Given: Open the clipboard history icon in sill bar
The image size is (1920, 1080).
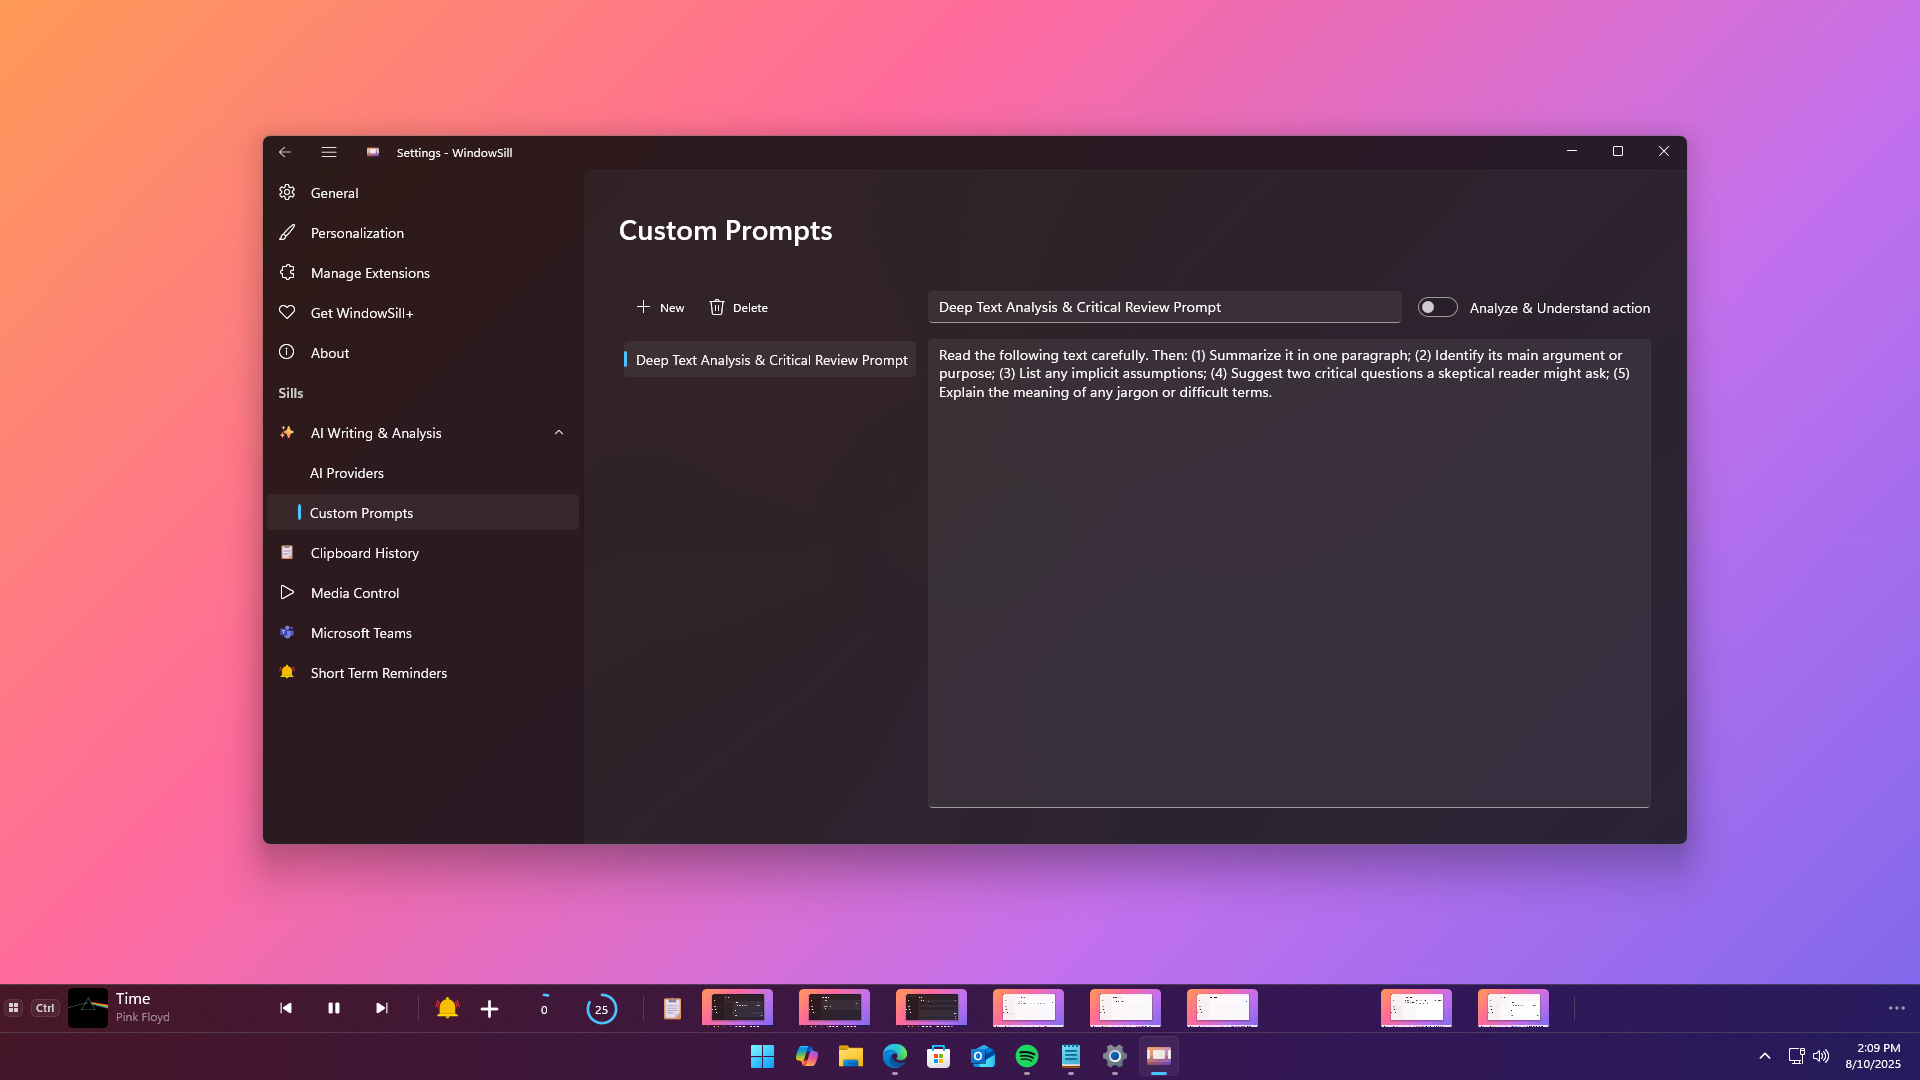Looking at the screenshot, I should (x=672, y=1008).
